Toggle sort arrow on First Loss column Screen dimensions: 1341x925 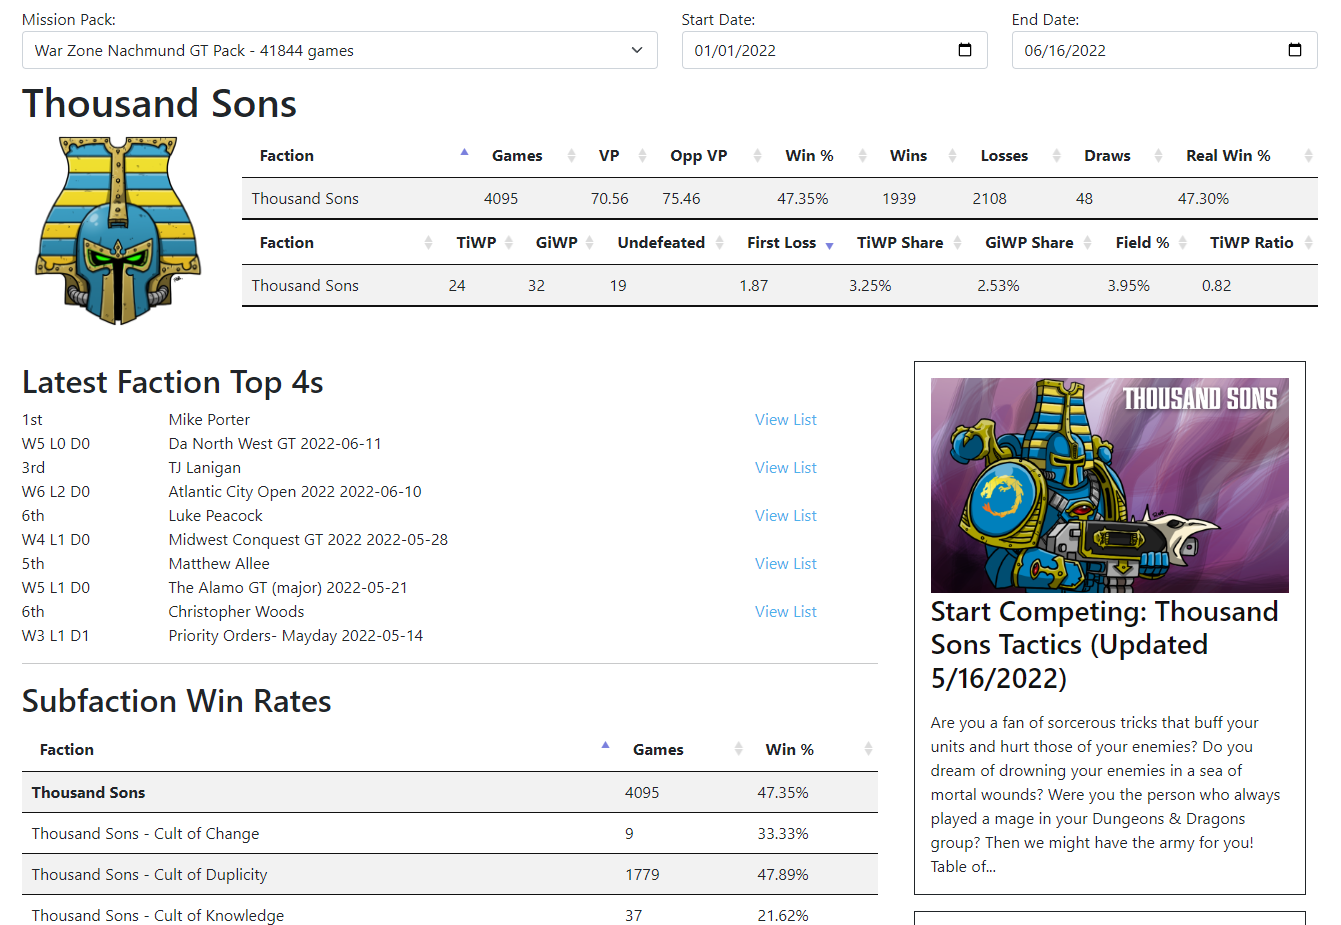pos(829,244)
